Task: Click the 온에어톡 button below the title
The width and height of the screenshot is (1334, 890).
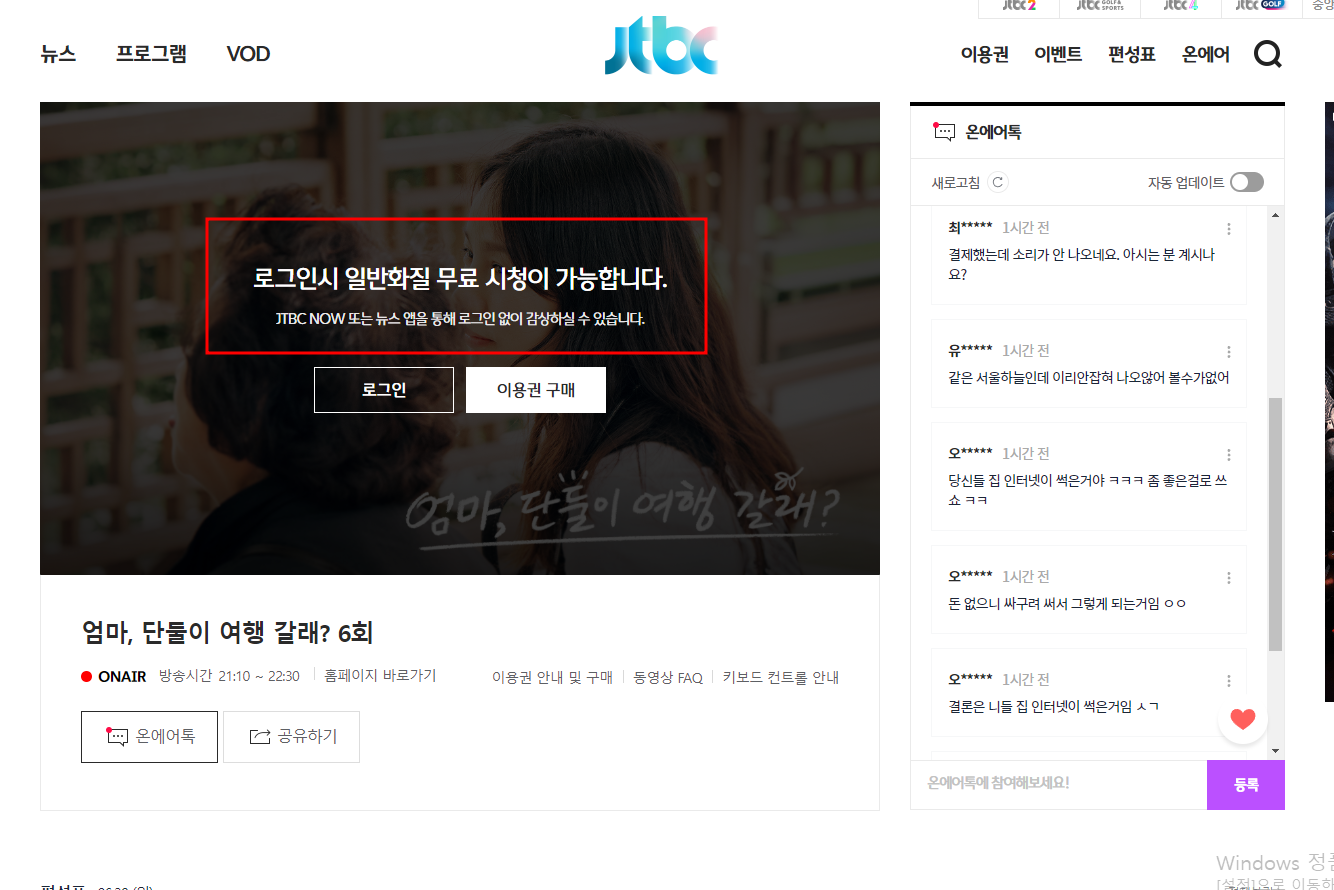Action: coord(149,737)
